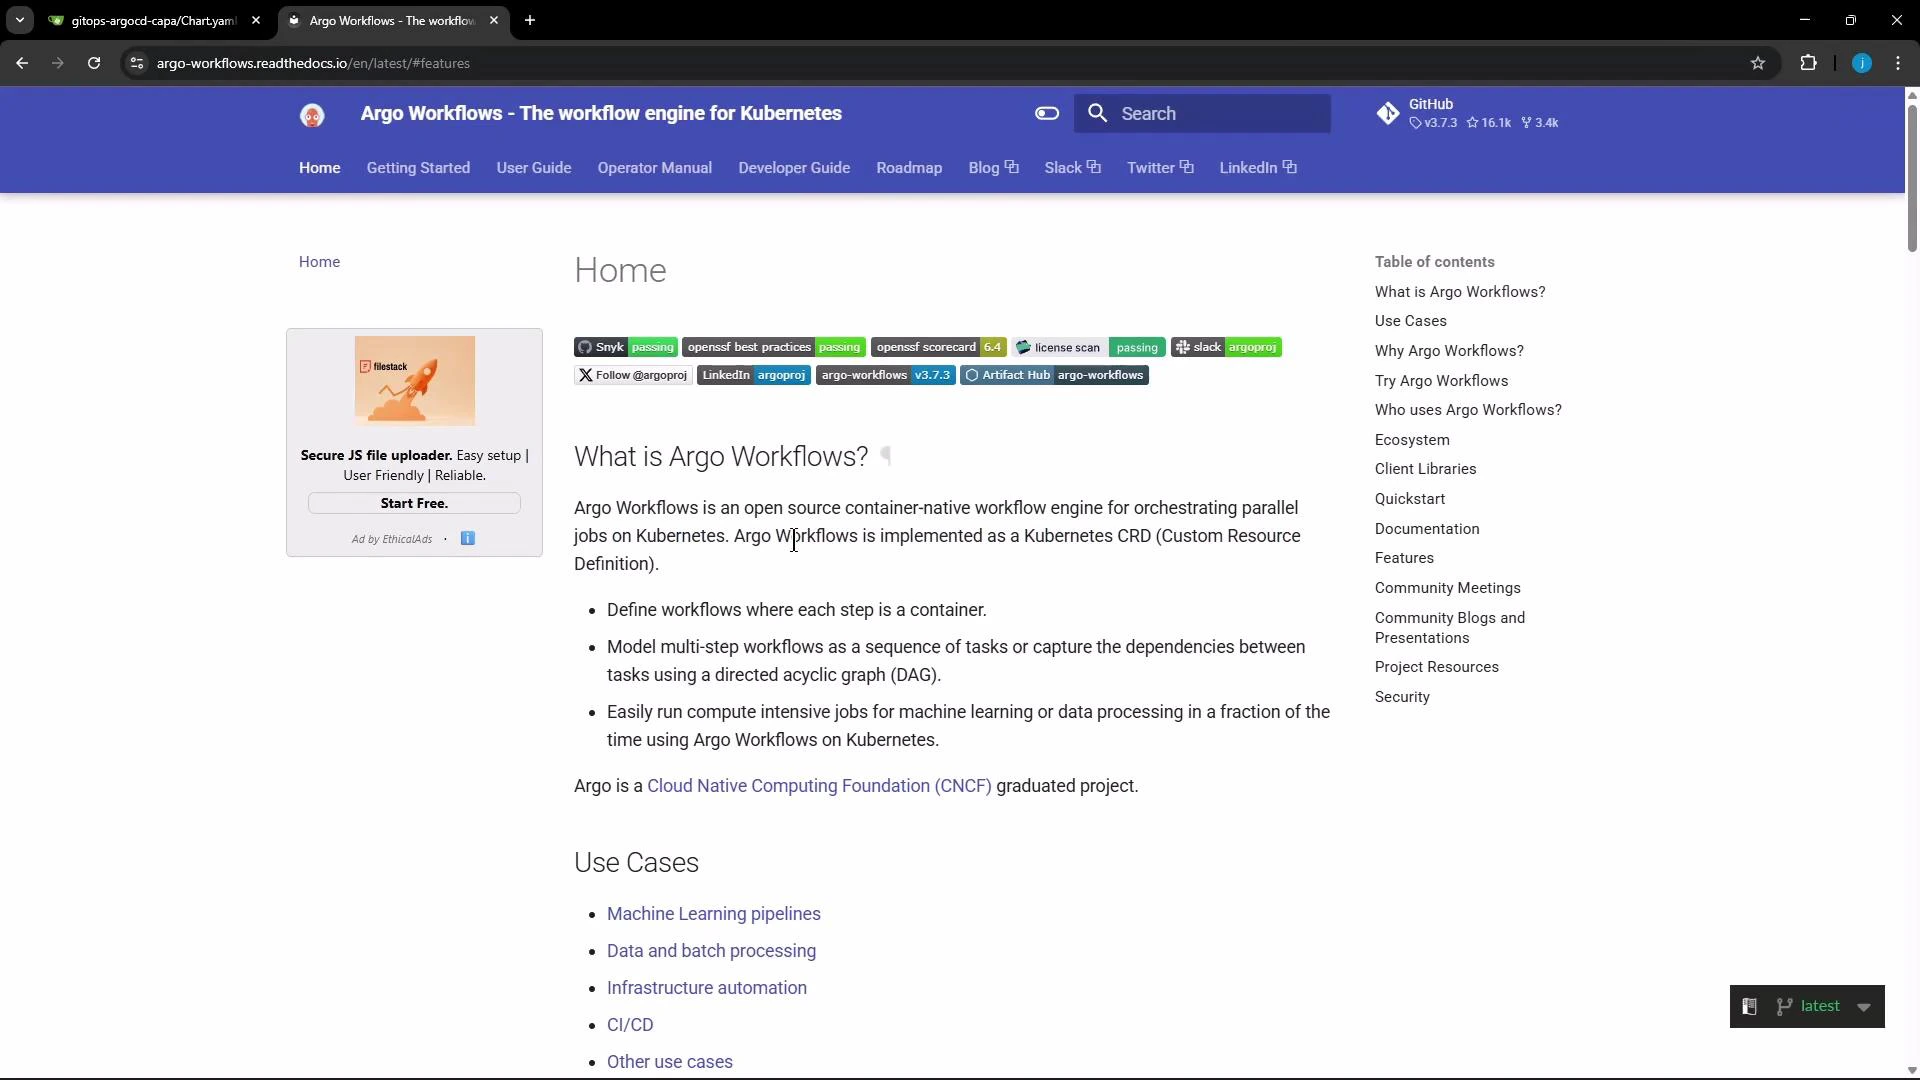
Task: Open the Slack external link
Action: pyautogui.click(x=1072, y=168)
